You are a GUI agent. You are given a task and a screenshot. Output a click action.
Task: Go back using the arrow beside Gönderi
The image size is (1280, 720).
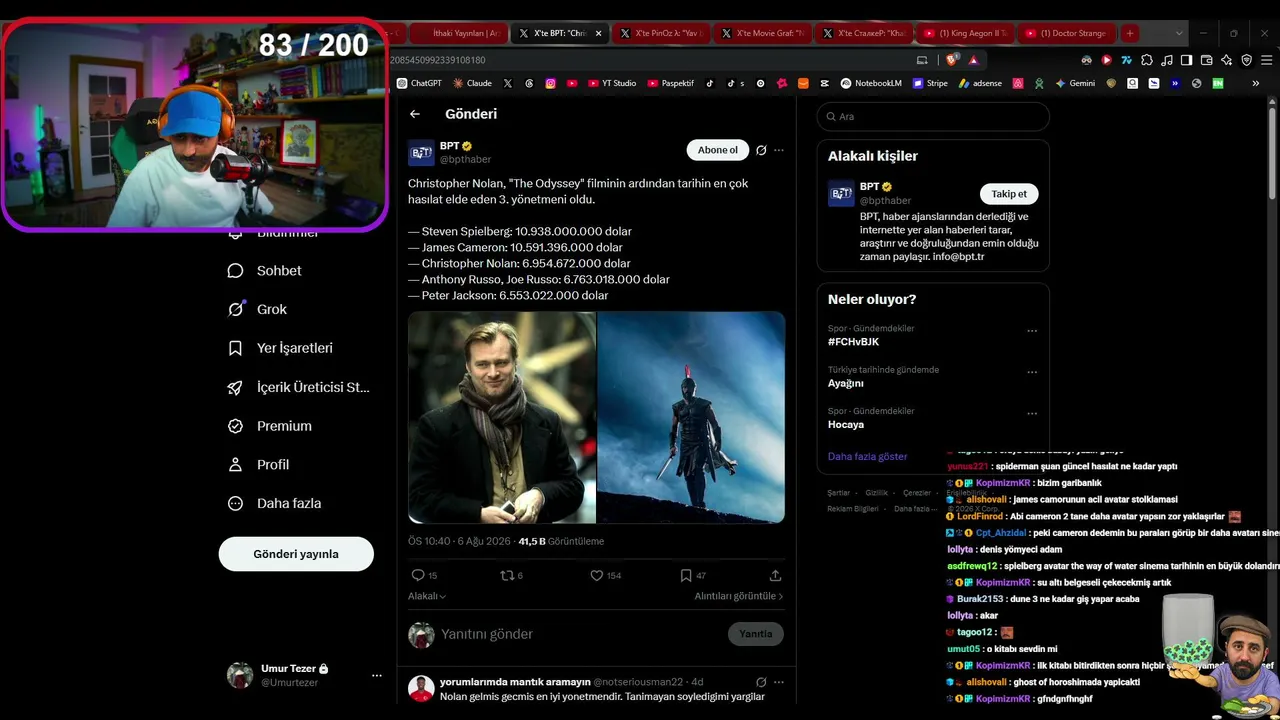(x=415, y=114)
